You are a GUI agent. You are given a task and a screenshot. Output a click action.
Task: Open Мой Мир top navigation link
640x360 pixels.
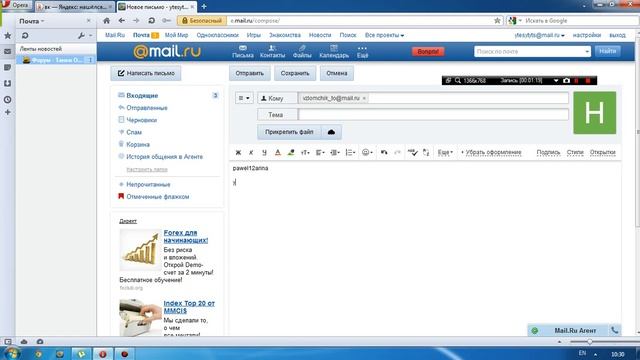(x=176, y=36)
